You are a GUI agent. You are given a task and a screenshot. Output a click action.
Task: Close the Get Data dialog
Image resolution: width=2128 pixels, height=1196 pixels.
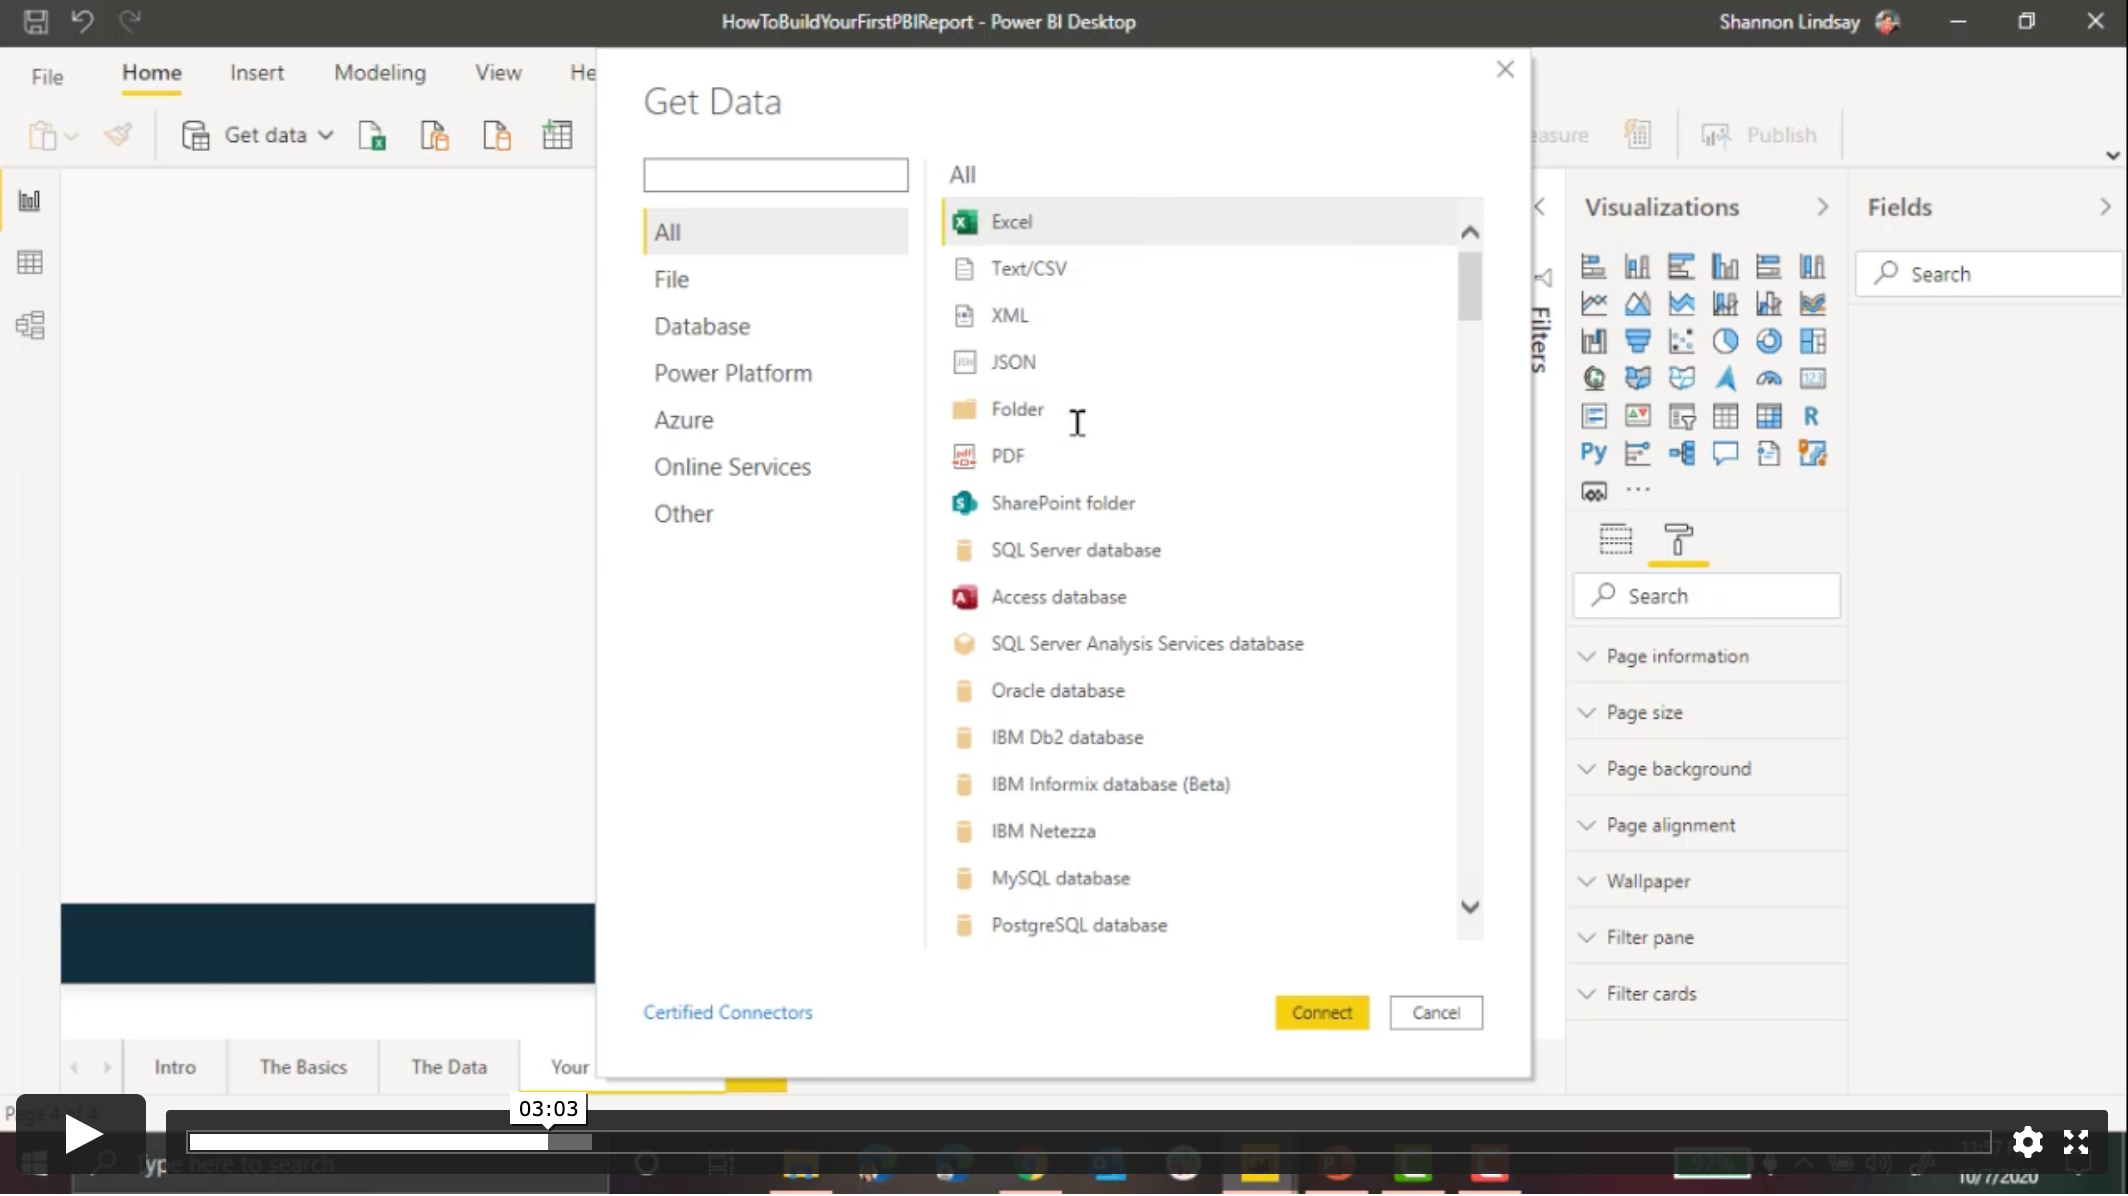point(1505,69)
